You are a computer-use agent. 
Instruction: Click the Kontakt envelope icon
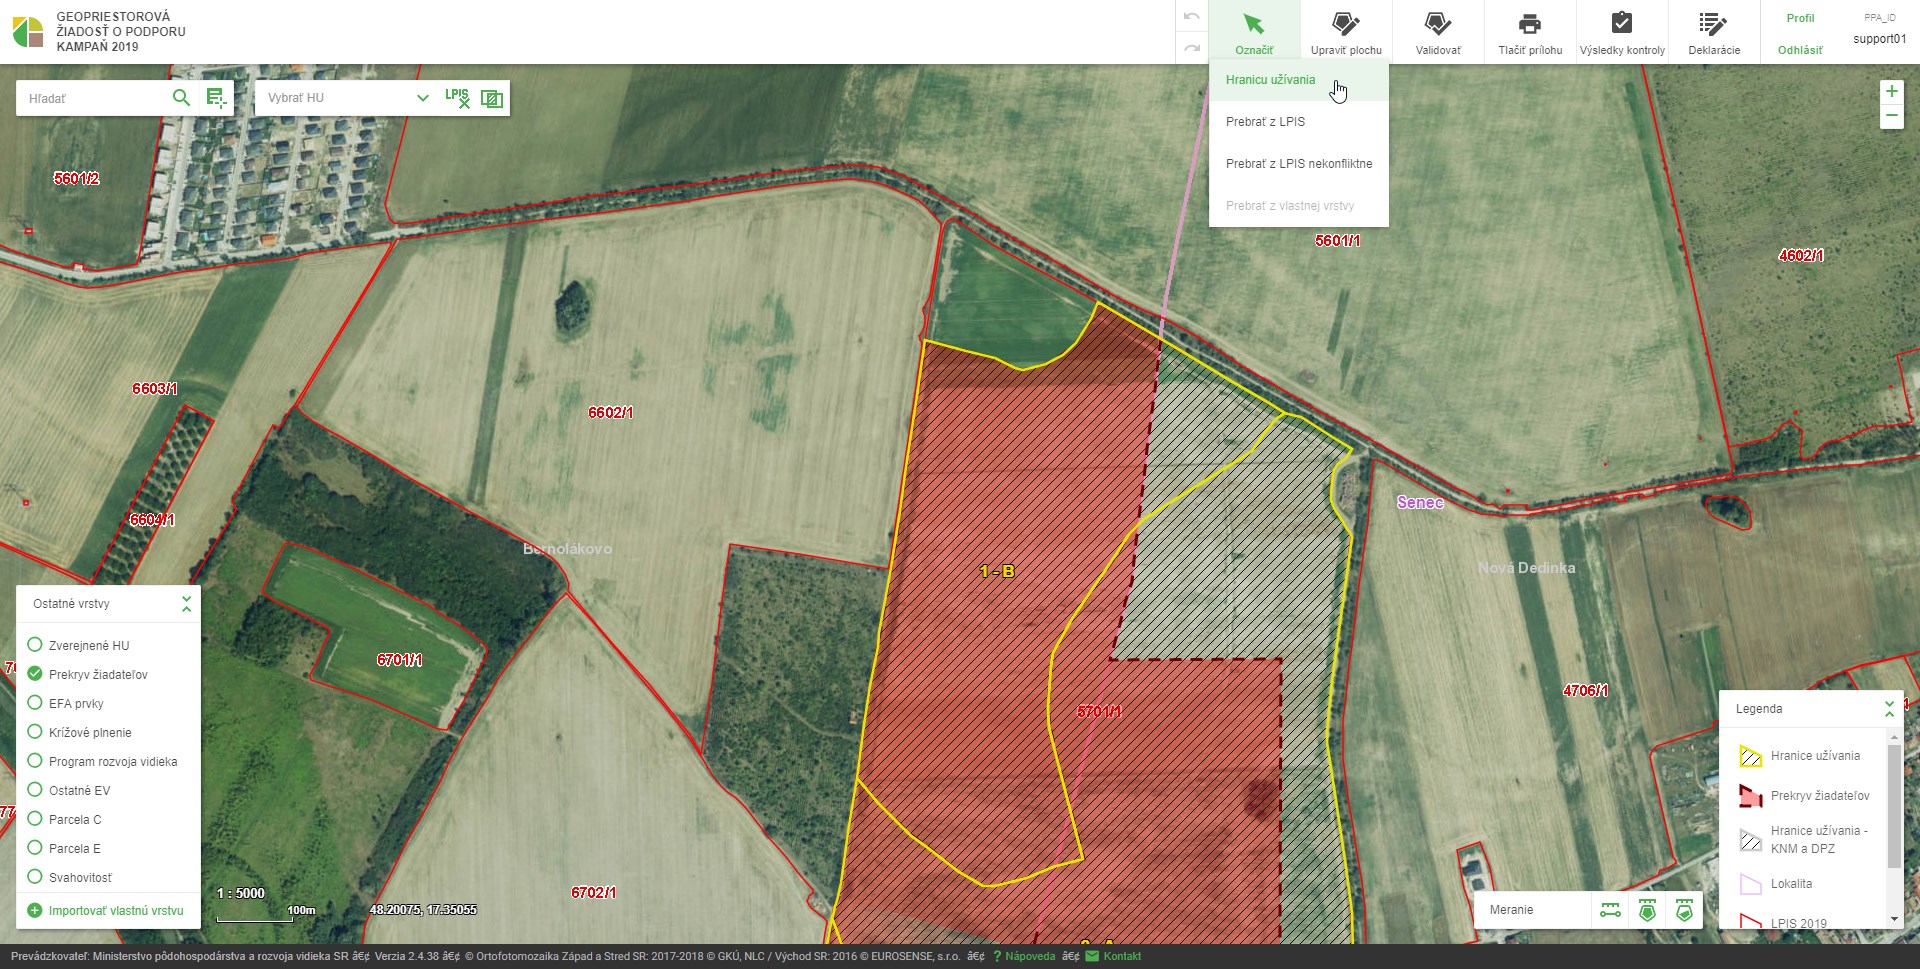click(1092, 956)
